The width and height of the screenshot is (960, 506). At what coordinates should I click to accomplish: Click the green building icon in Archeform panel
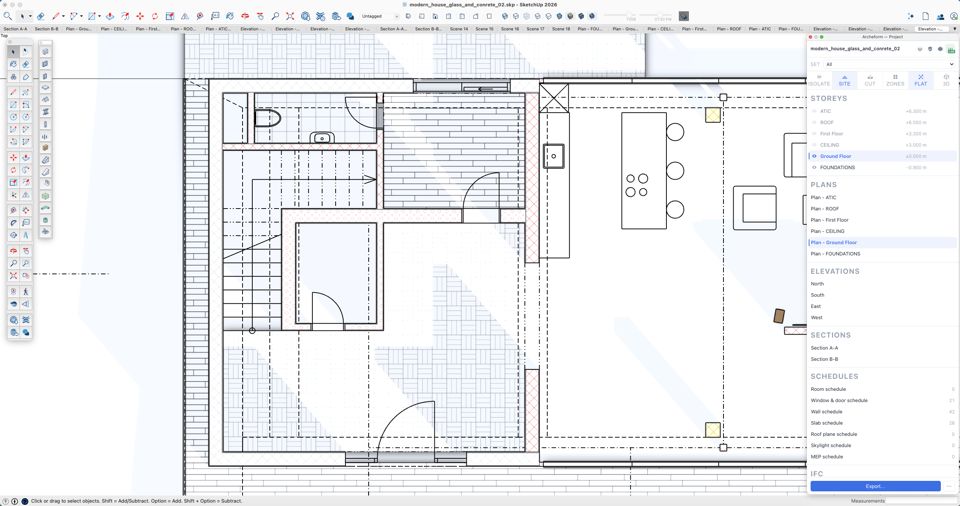[951, 50]
